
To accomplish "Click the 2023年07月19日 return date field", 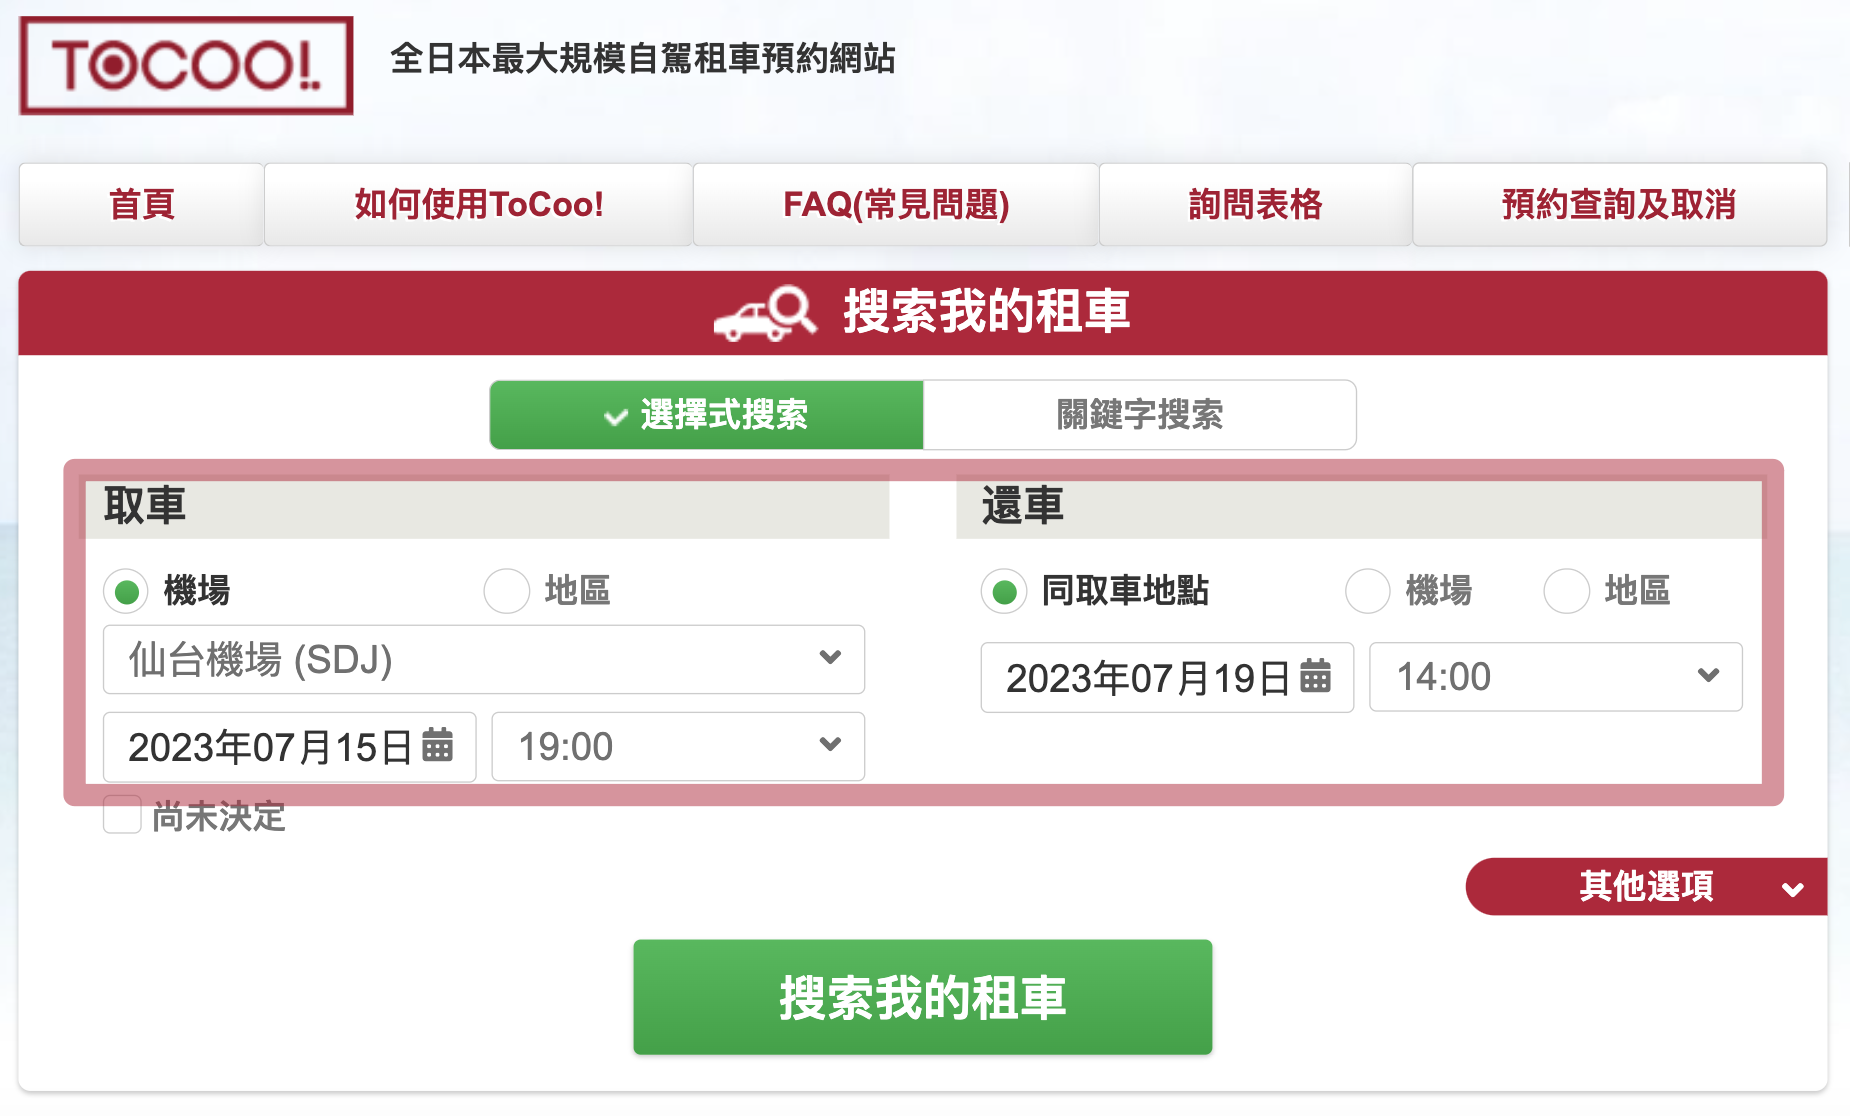I will pyautogui.click(x=1146, y=678).
